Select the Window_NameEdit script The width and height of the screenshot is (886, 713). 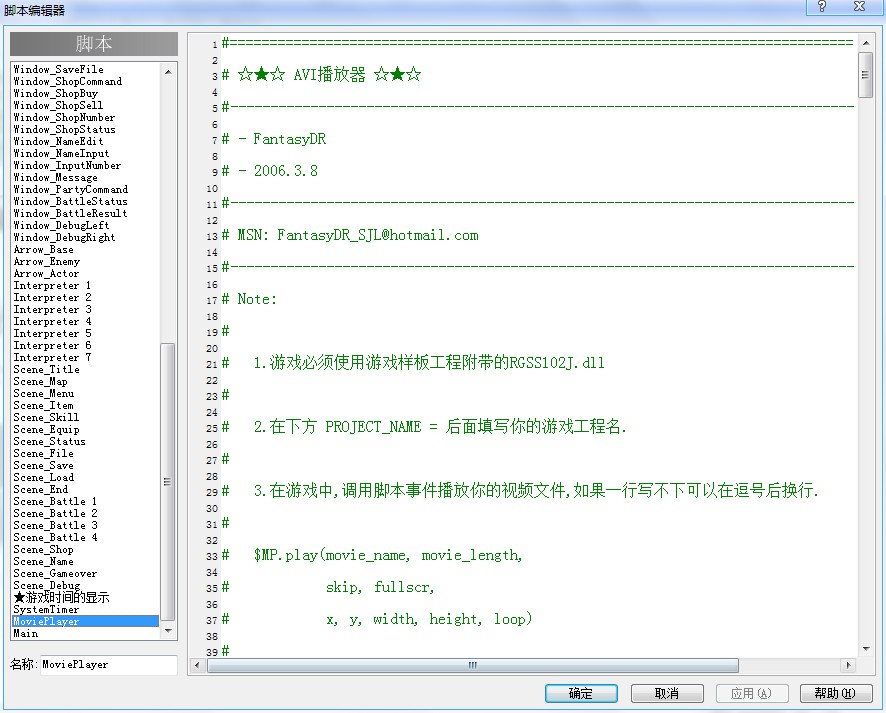coord(85,141)
